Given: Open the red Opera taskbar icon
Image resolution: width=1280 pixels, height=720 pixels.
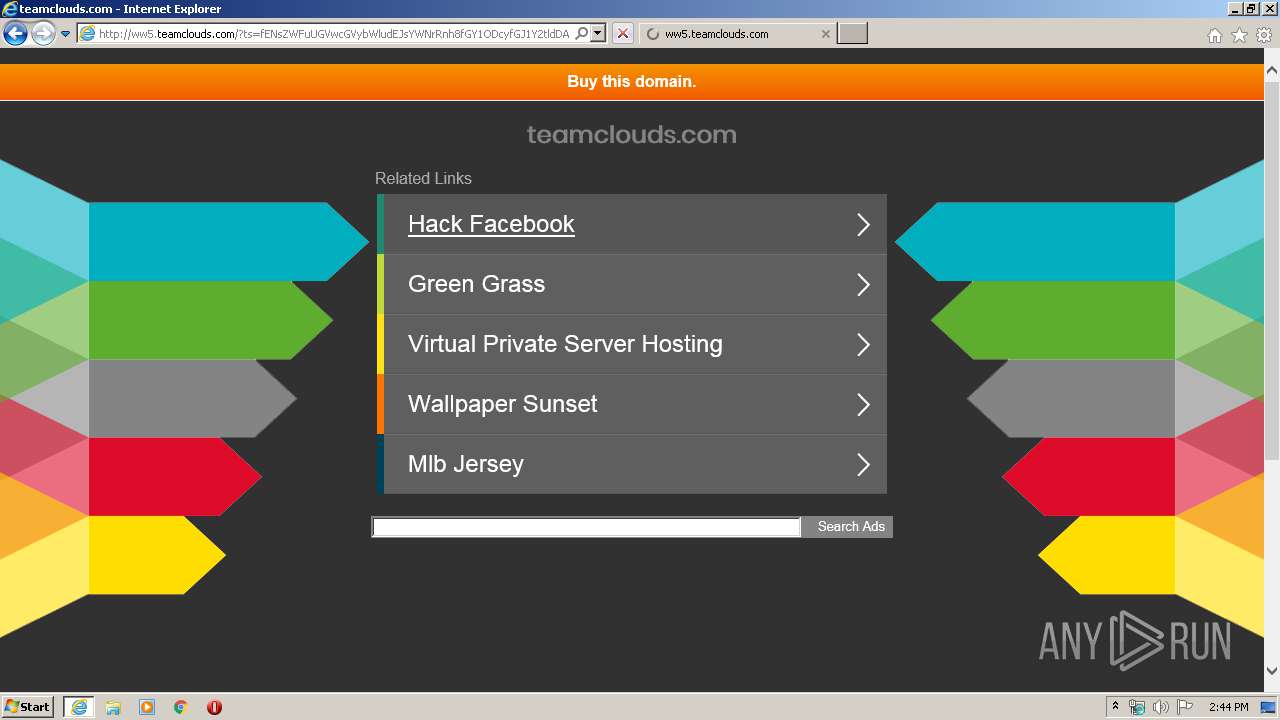Looking at the screenshot, I should (214, 707).
